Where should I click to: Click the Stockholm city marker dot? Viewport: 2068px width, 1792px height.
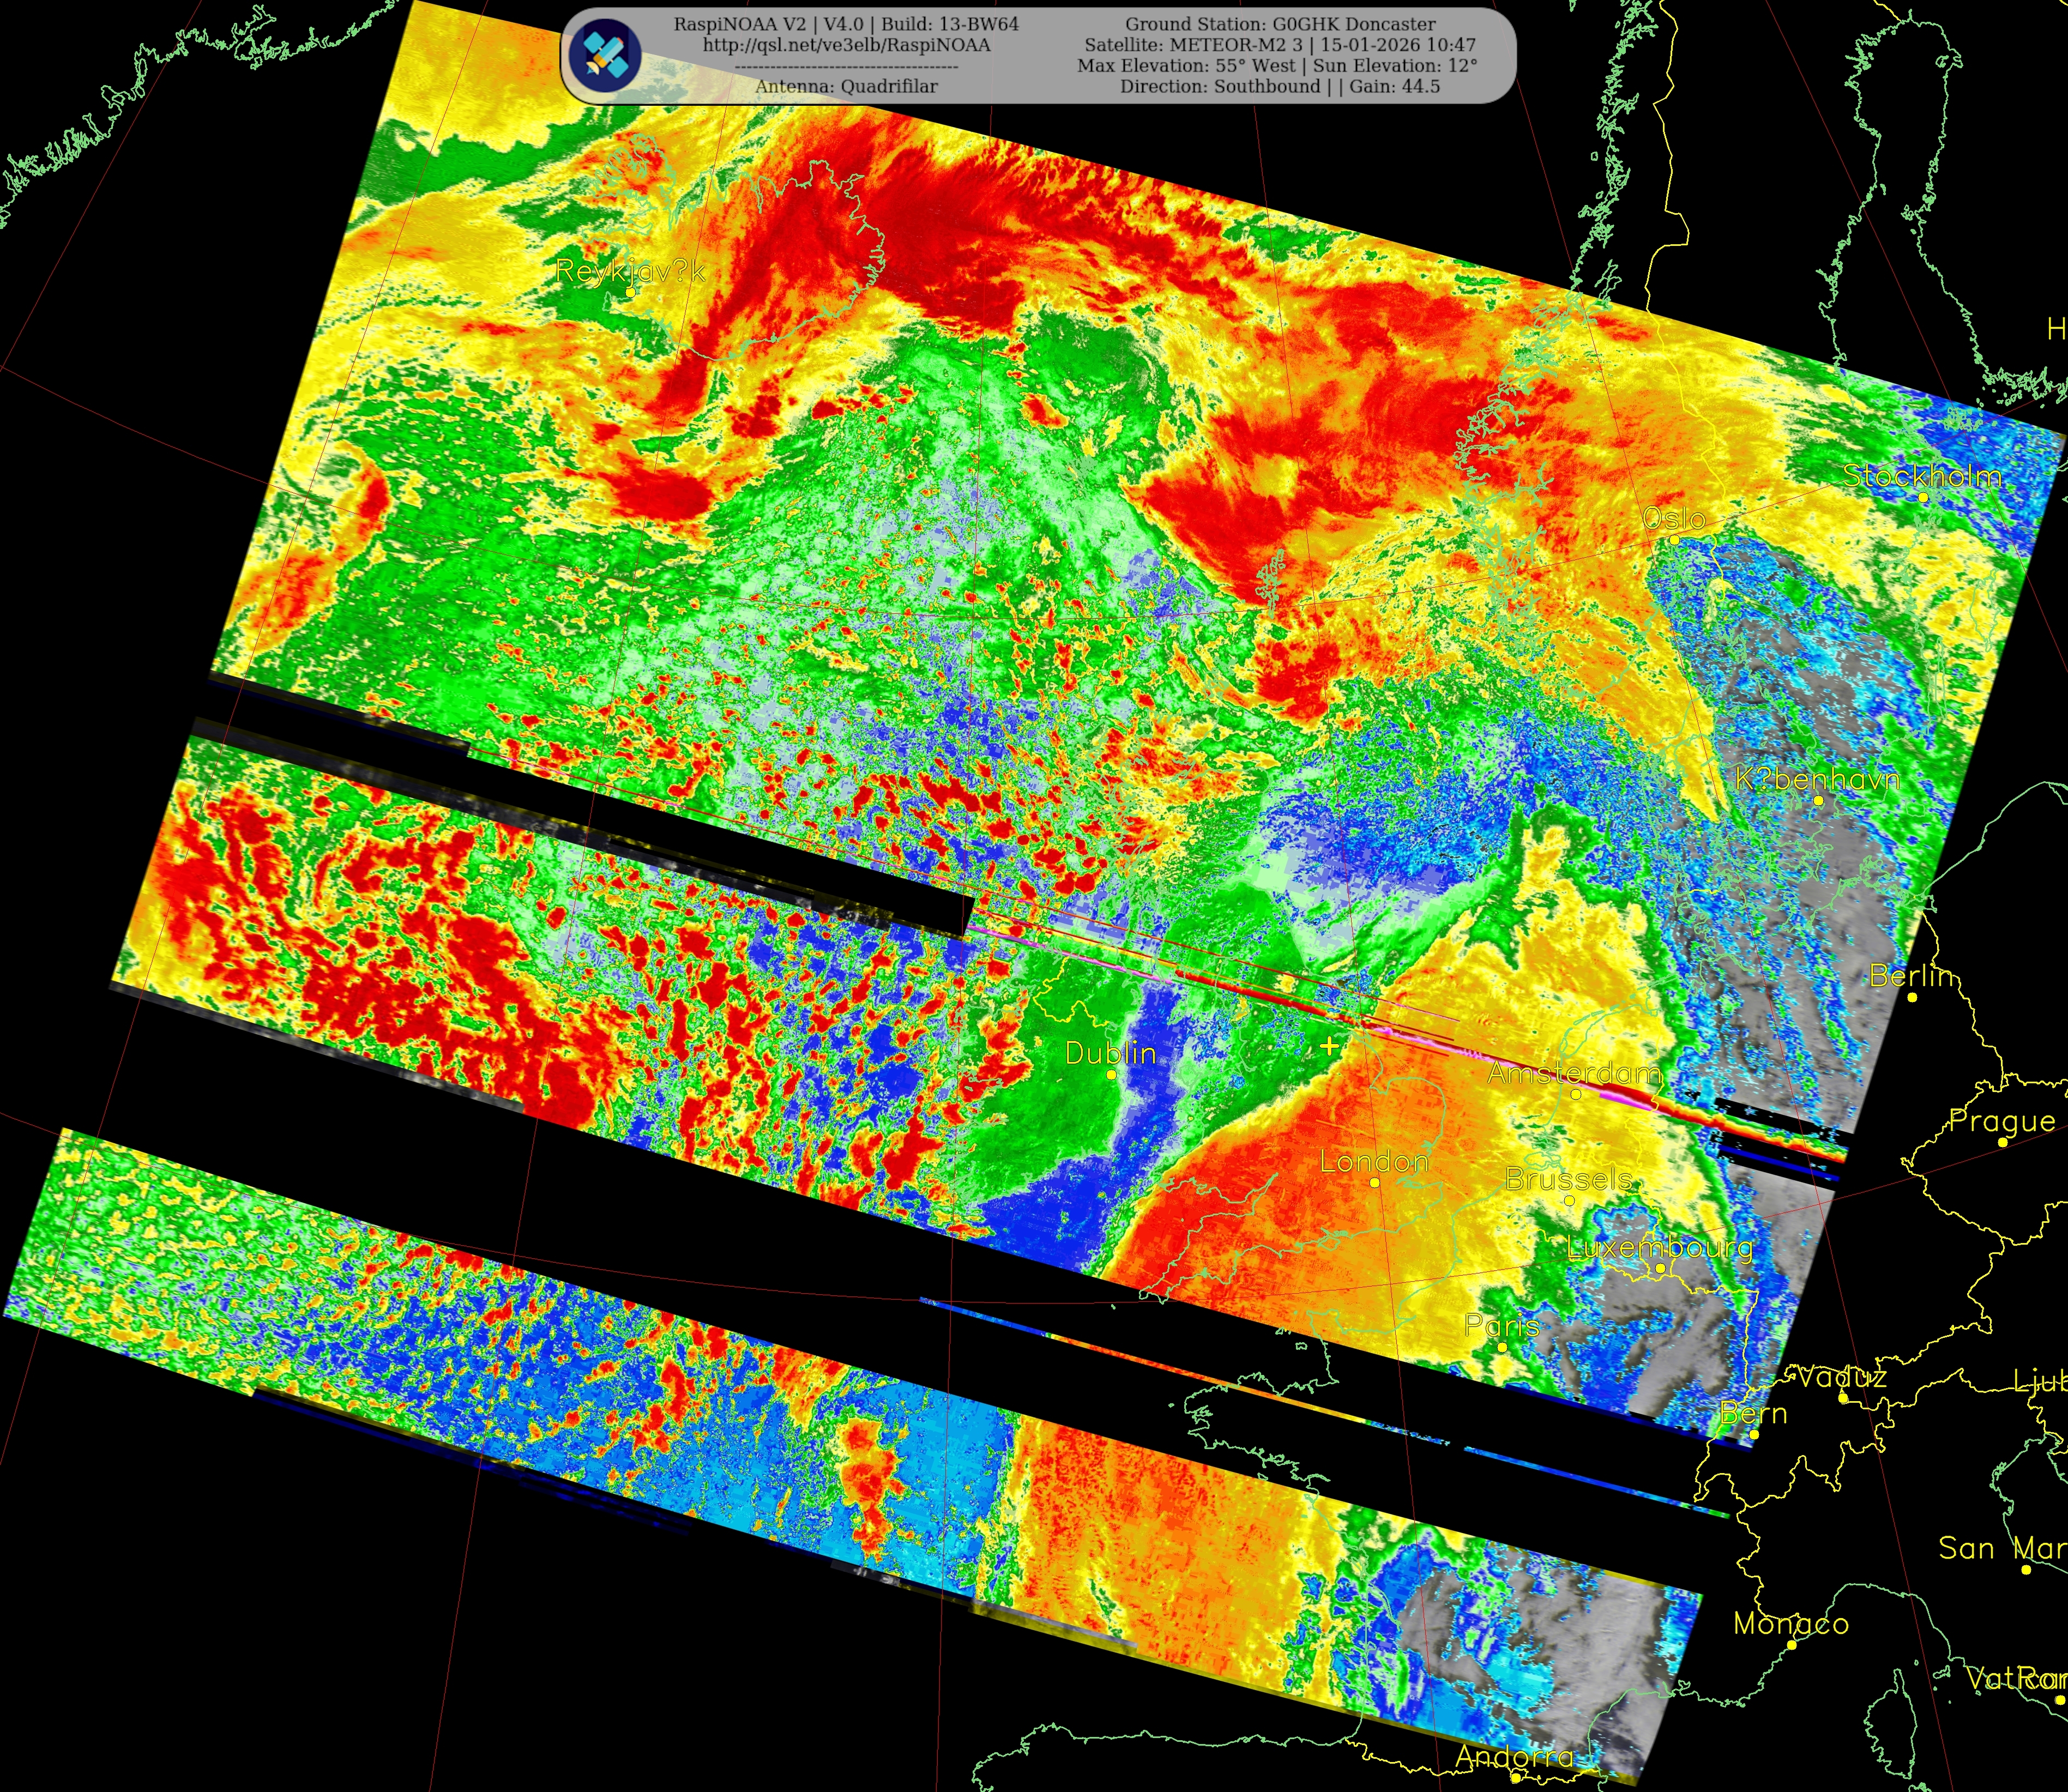(x=1923, y=497)
